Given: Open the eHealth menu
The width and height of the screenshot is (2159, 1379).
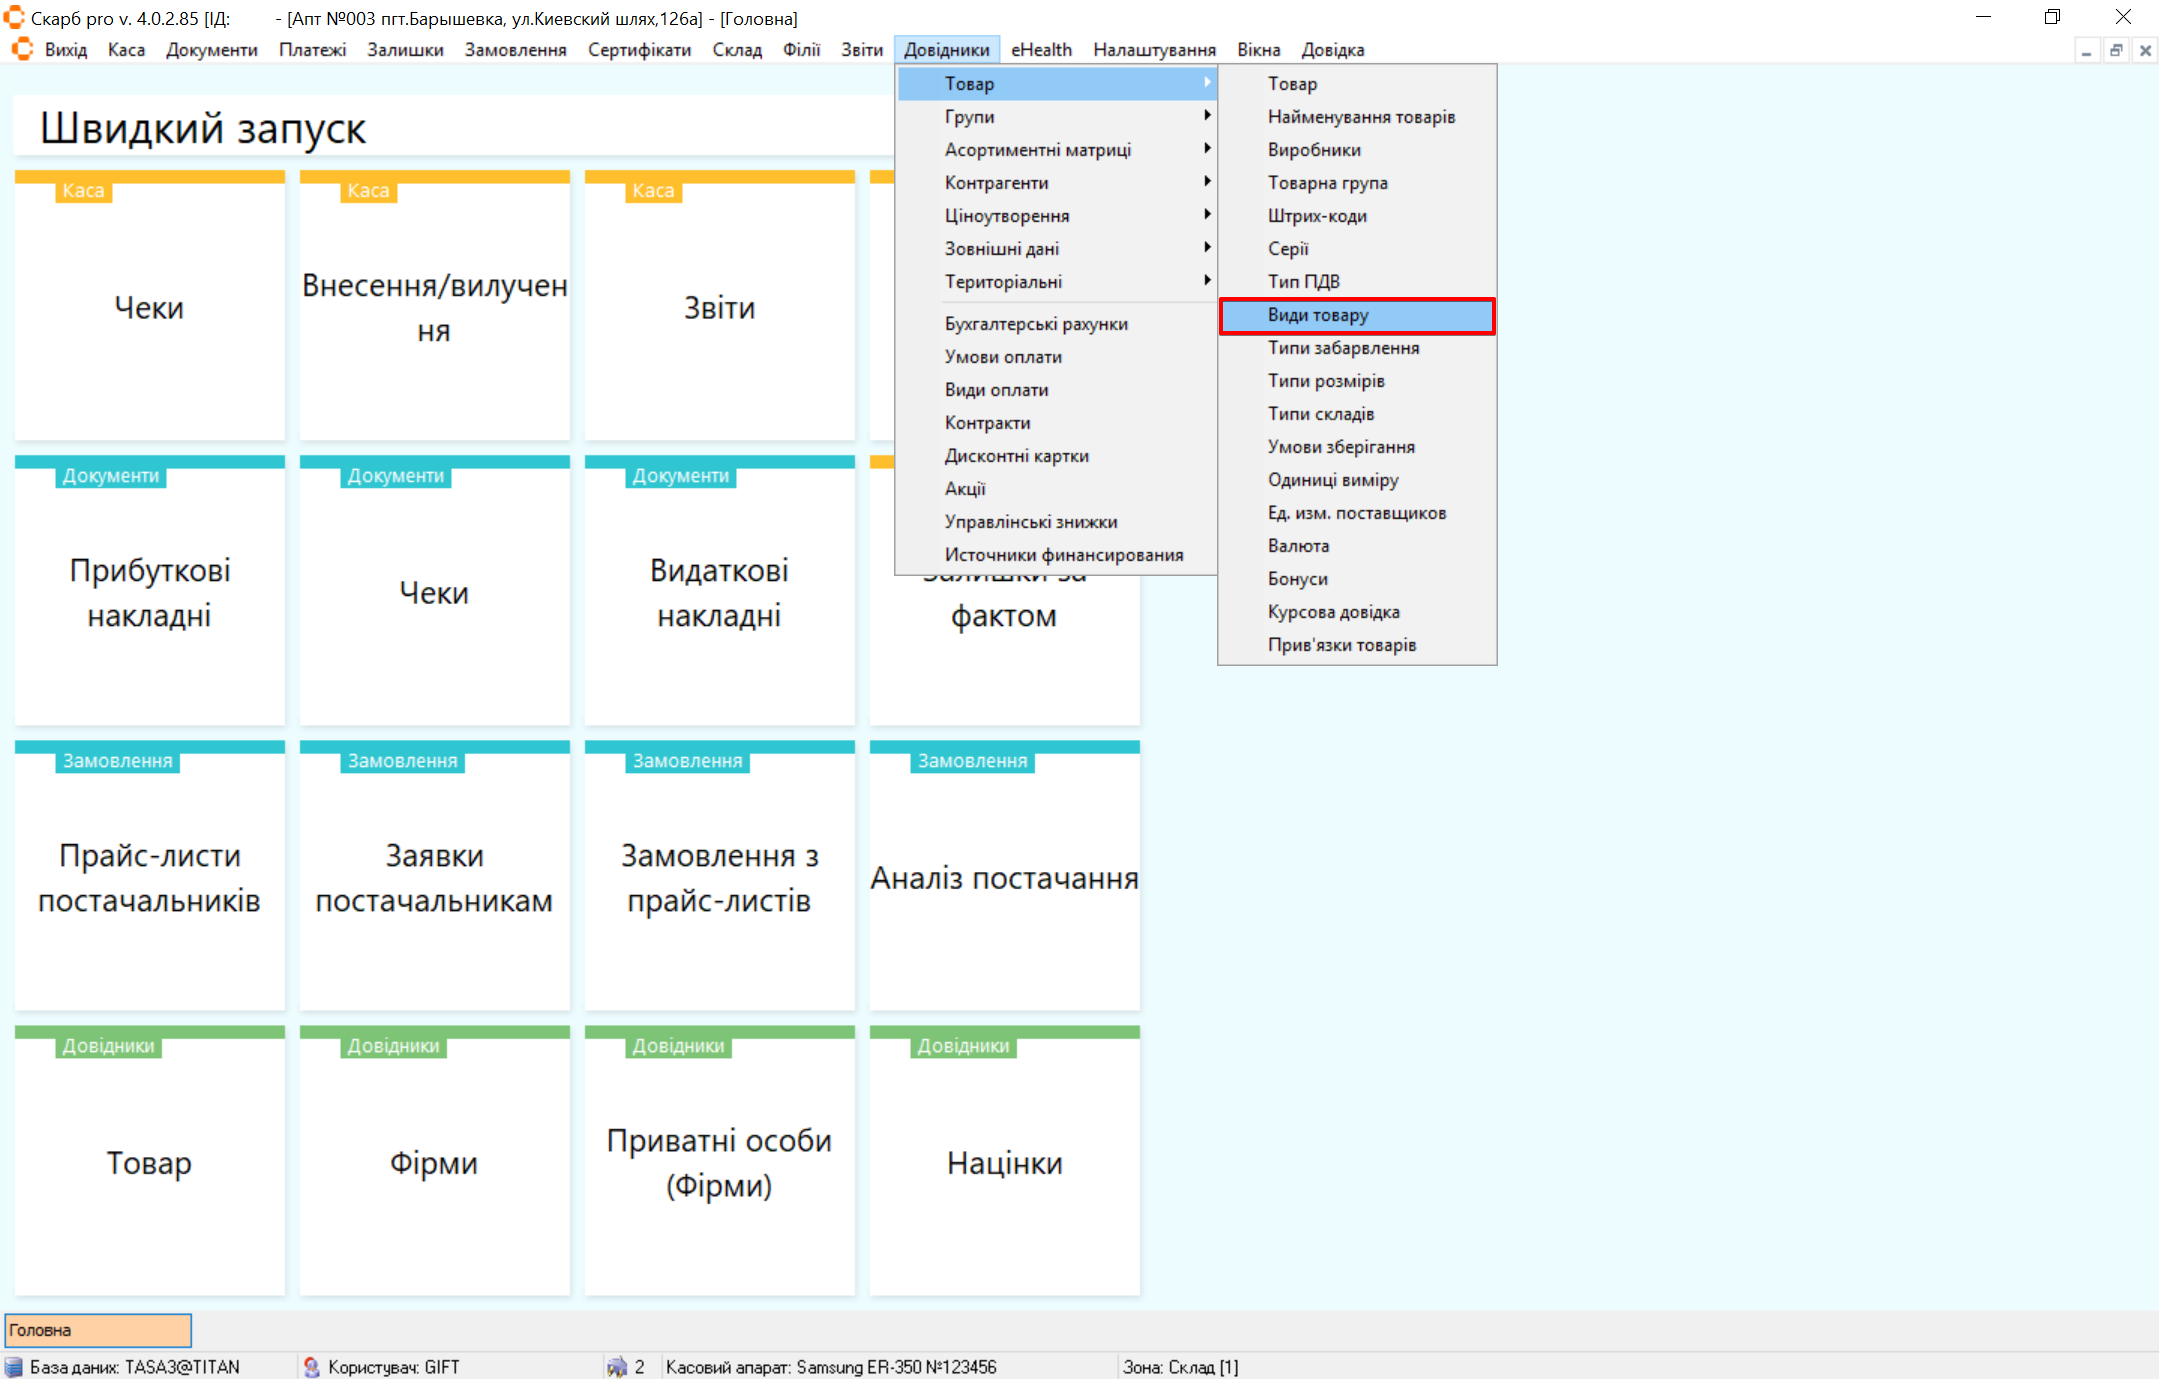Looking at the screenshot, I should [1040, 49].
